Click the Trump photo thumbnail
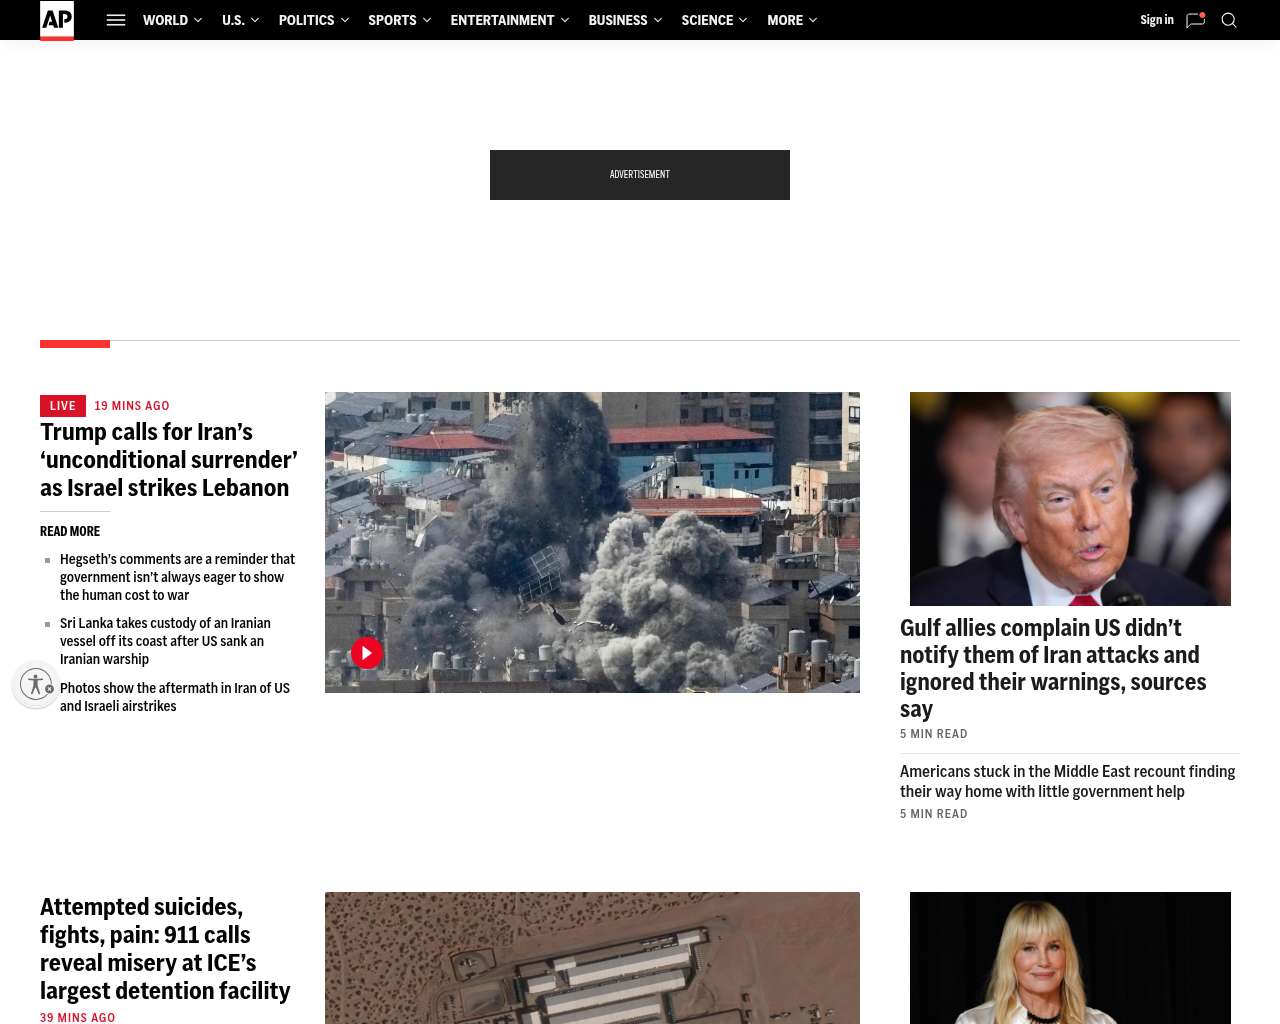The width and height of the screenshot is (1280, 1024). click(1070, 498)
